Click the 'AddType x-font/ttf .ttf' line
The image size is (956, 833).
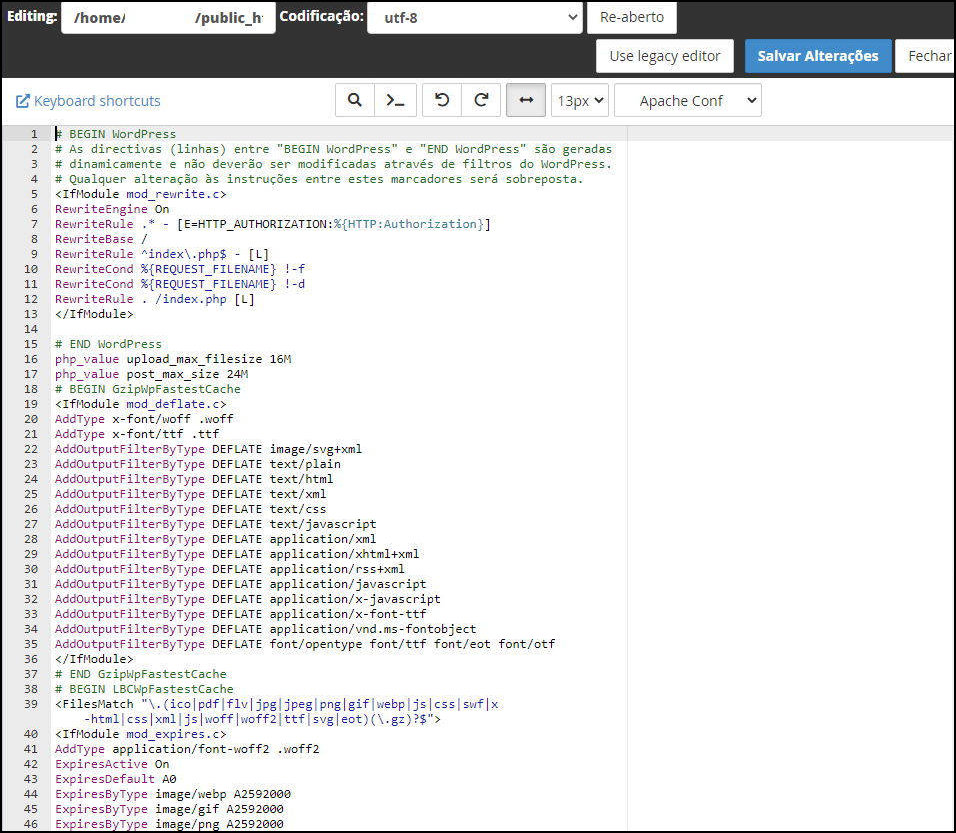tap(137, 434)
